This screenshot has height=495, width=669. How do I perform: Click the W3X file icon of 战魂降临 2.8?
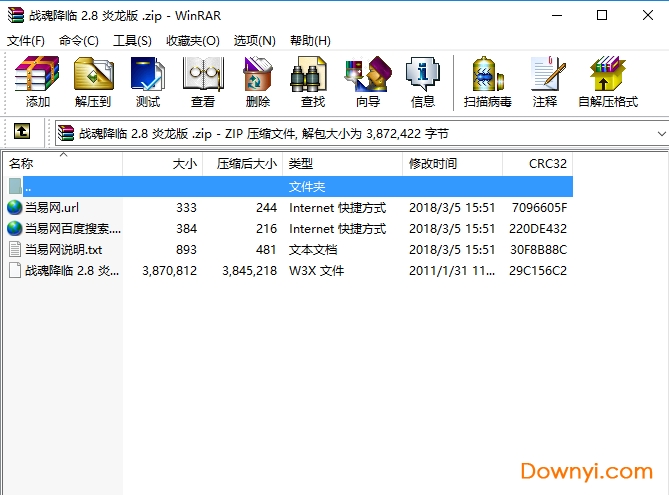pos(15,270)
